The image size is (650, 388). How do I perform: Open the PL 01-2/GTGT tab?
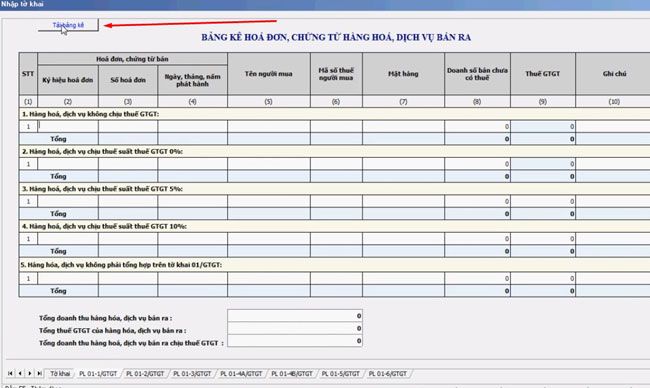click(x=145, y=373)
